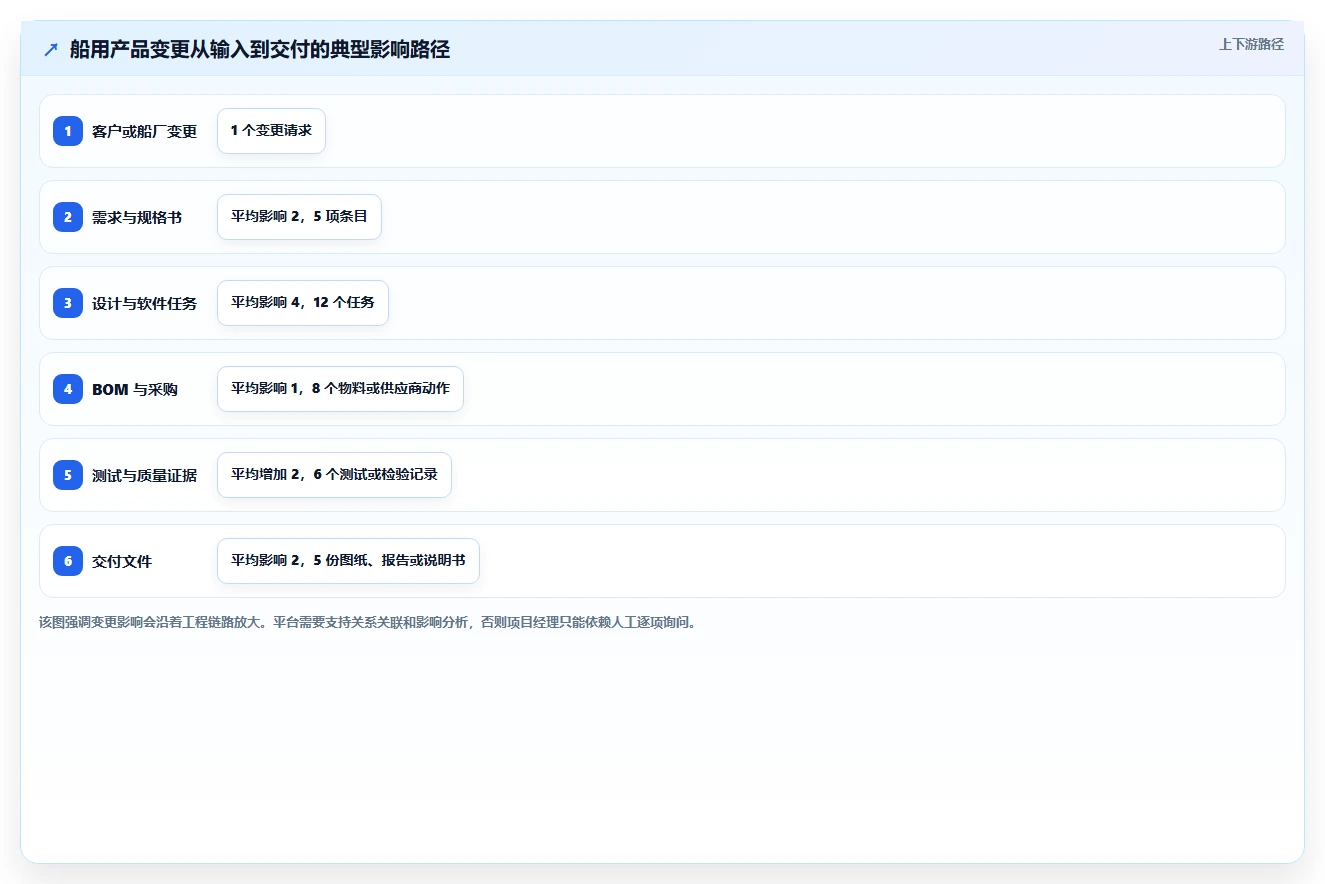Click step badge 1 for 客户或船厂变更
1325x884 pixels.
[68, 131]
